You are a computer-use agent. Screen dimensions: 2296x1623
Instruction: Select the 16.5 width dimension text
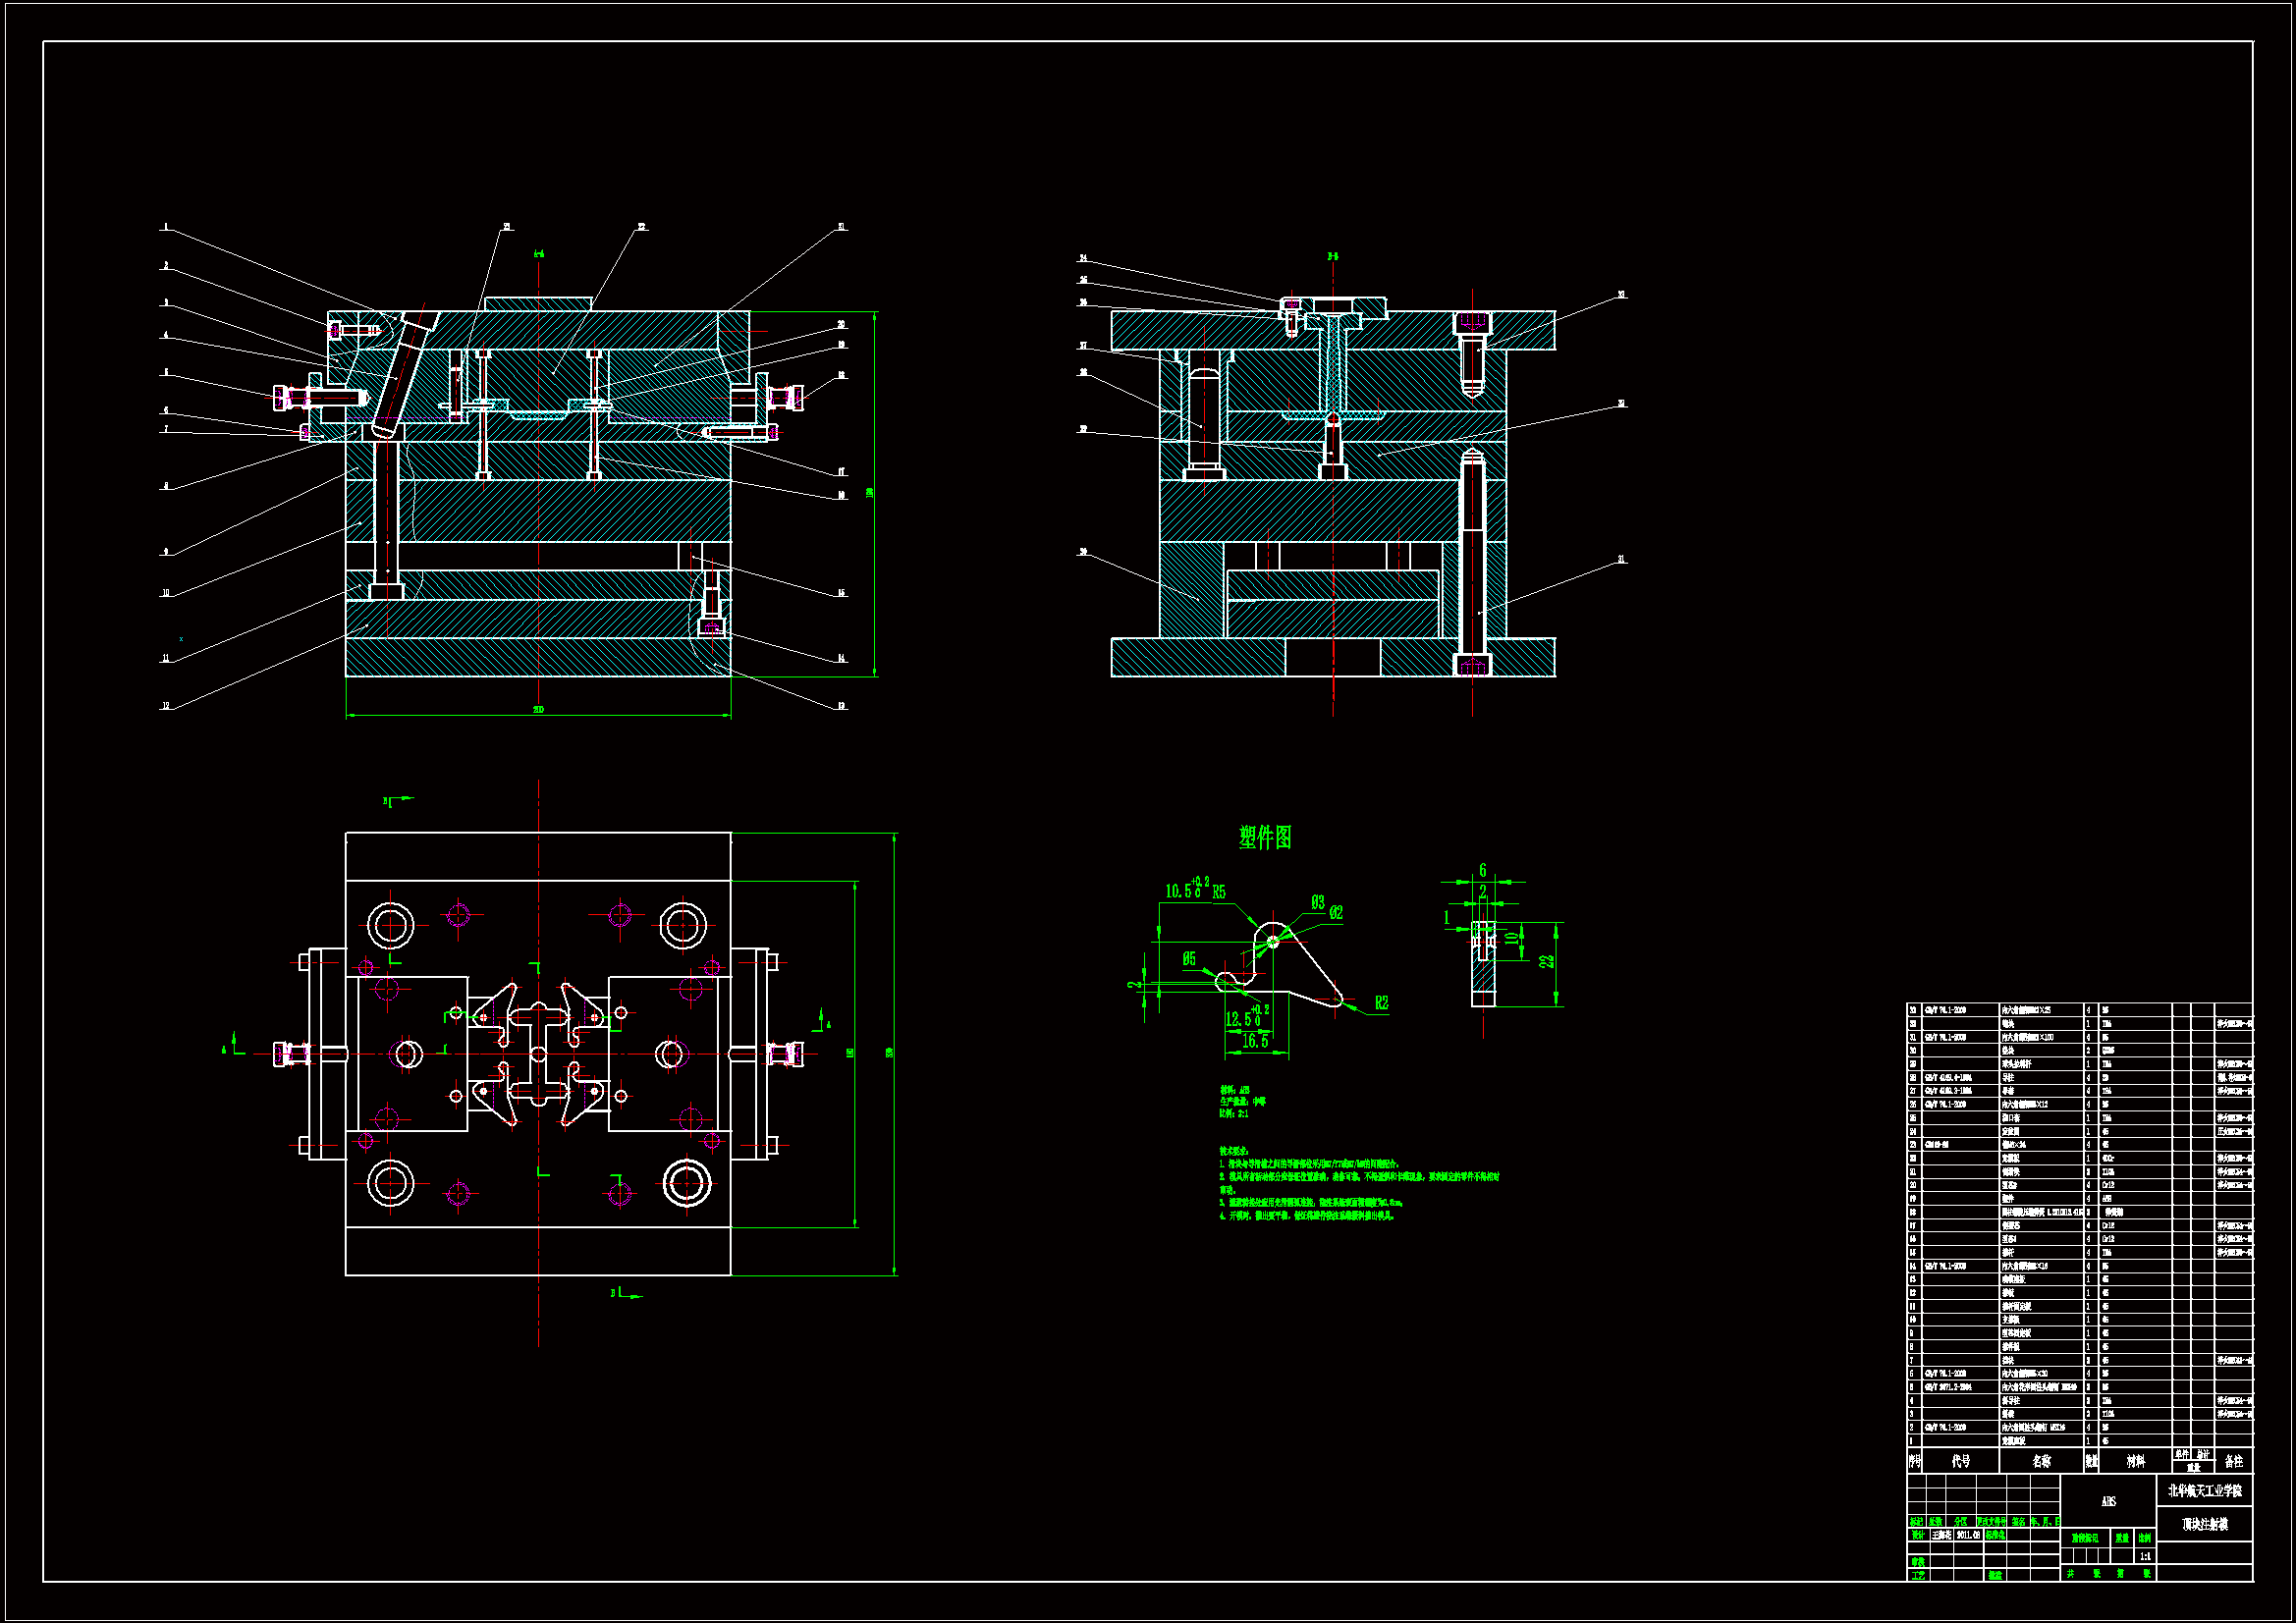click(1255, 1041)
